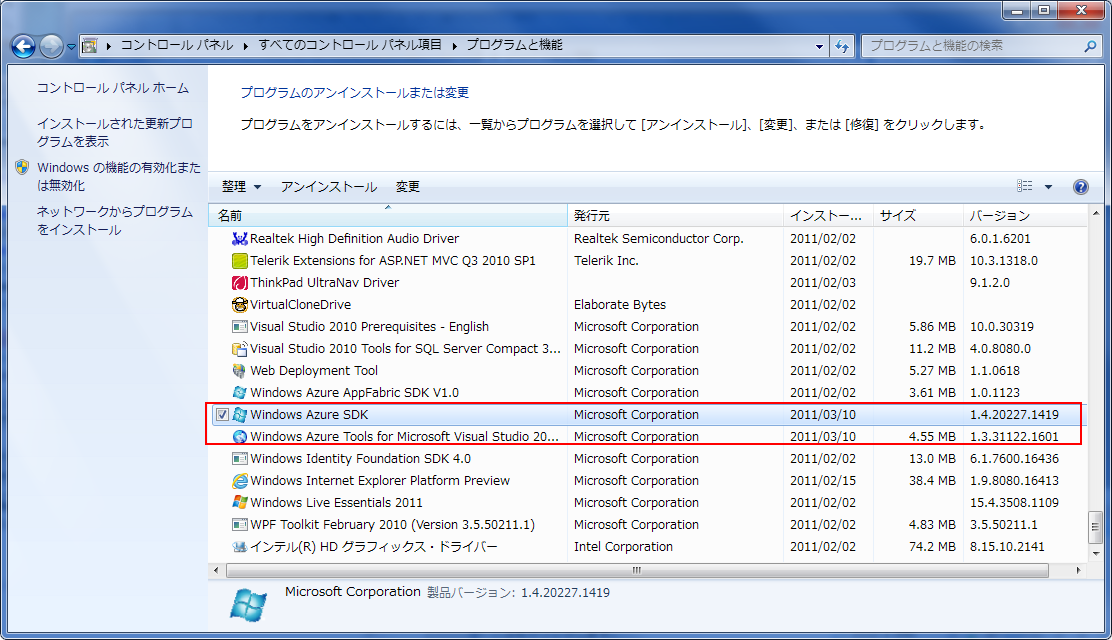
Task: Click Windows Live Essentials 2011 icon
Action: pyautogui.click(x=240, y=502)
